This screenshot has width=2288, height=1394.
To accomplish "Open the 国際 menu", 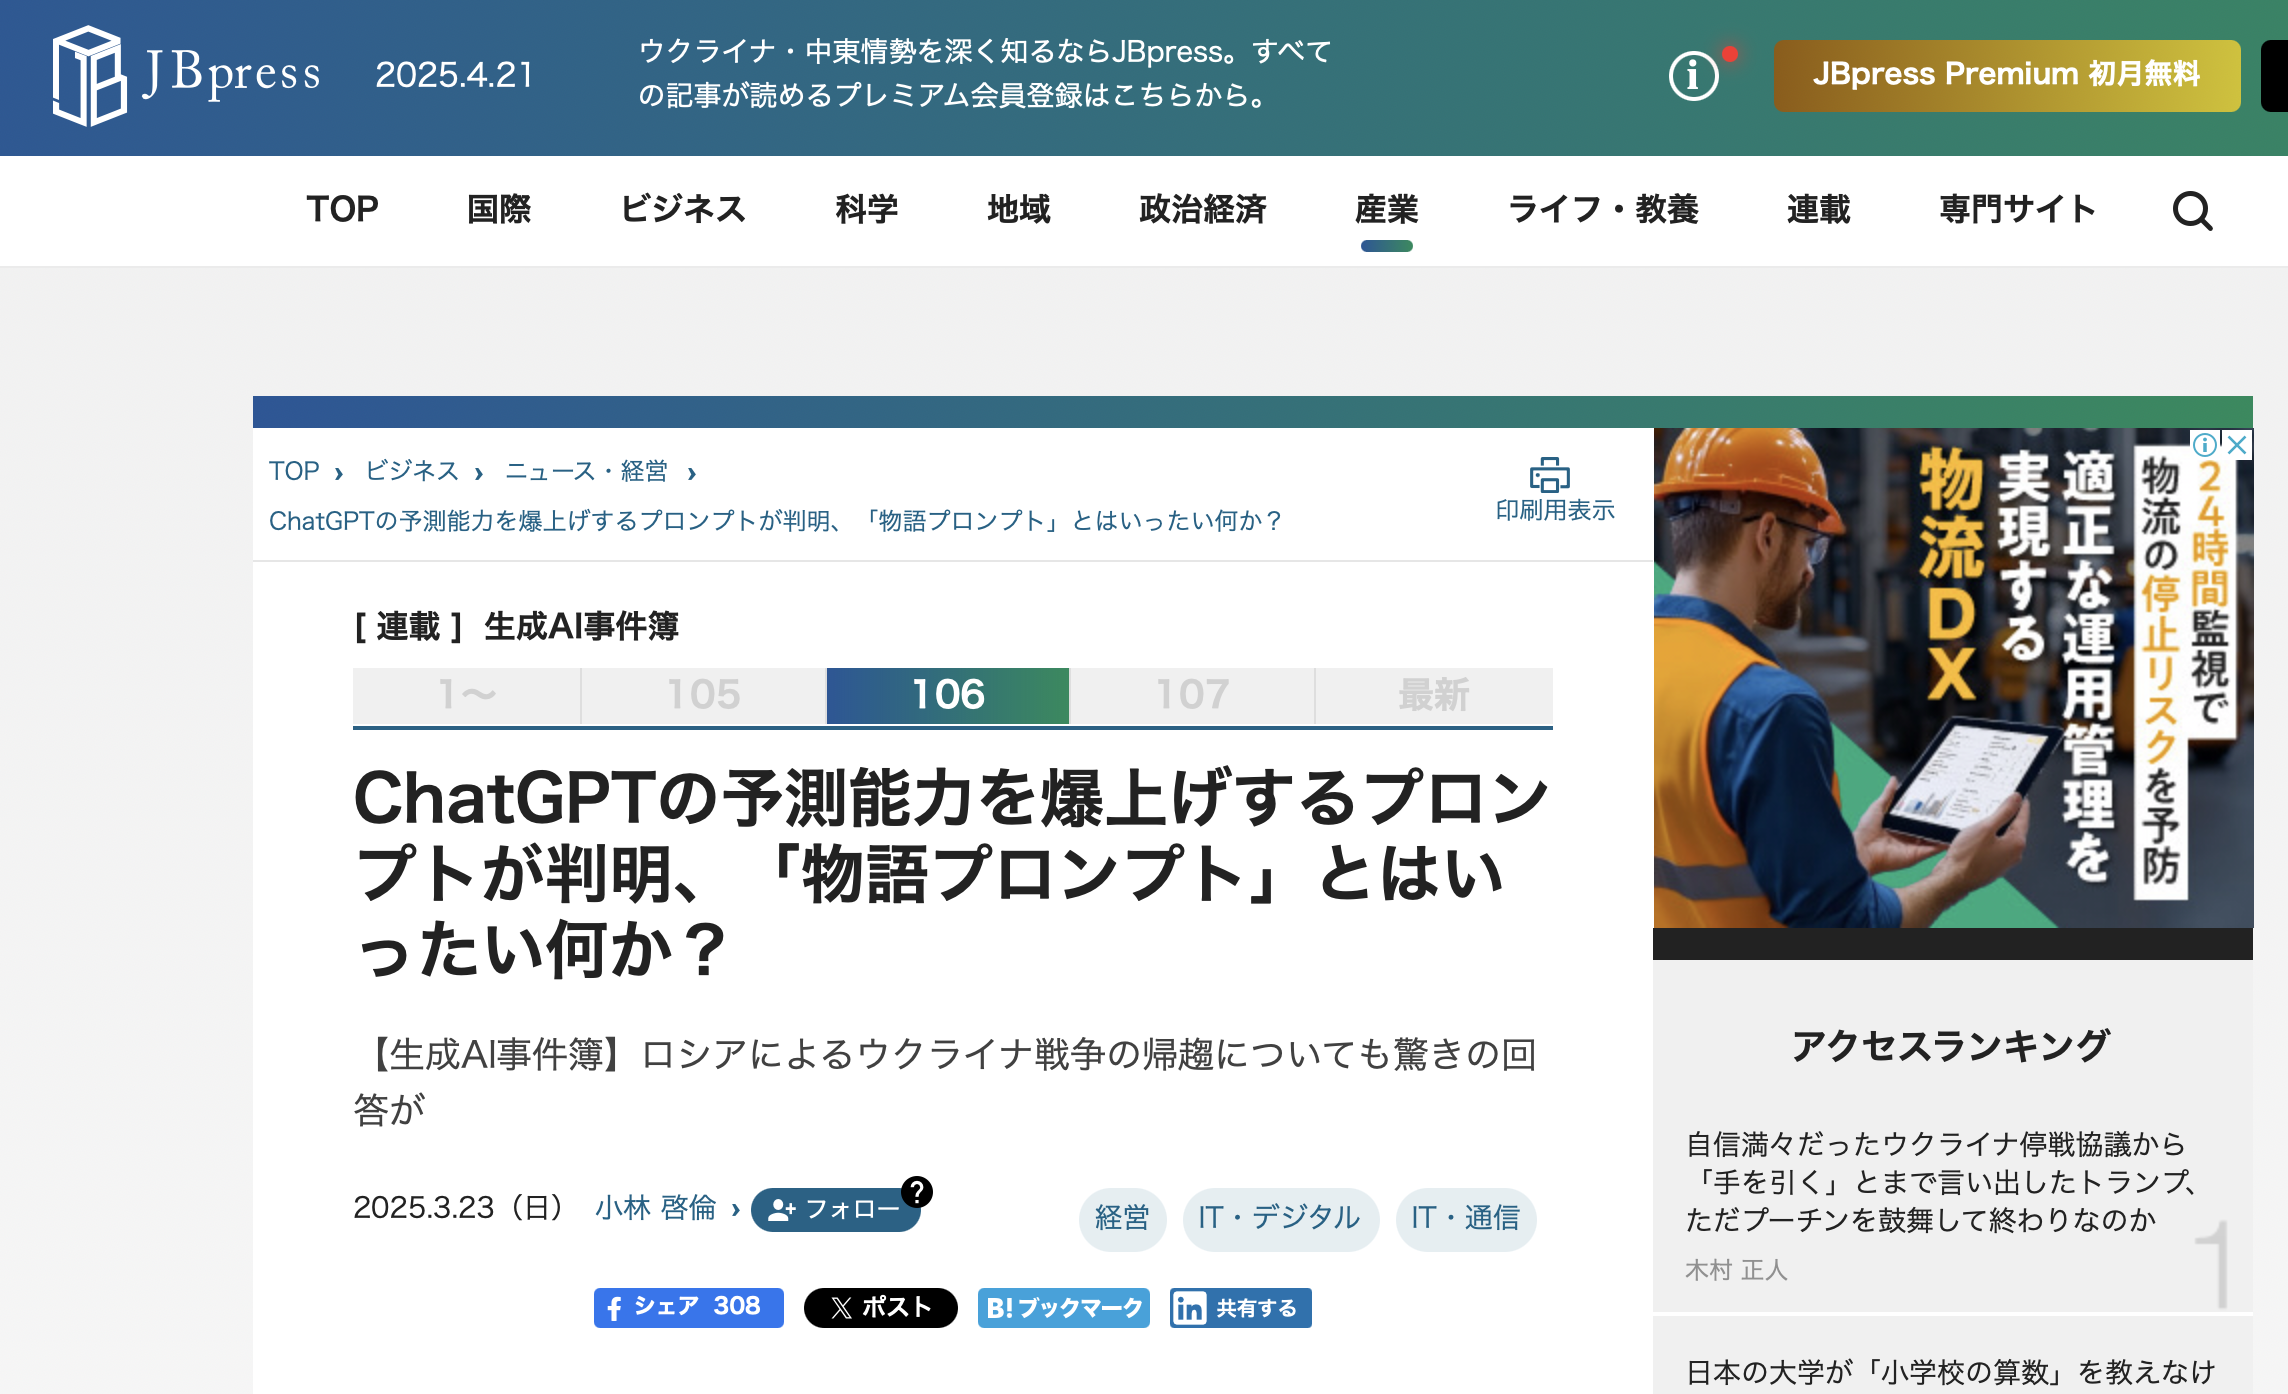I will coord(499,209).
